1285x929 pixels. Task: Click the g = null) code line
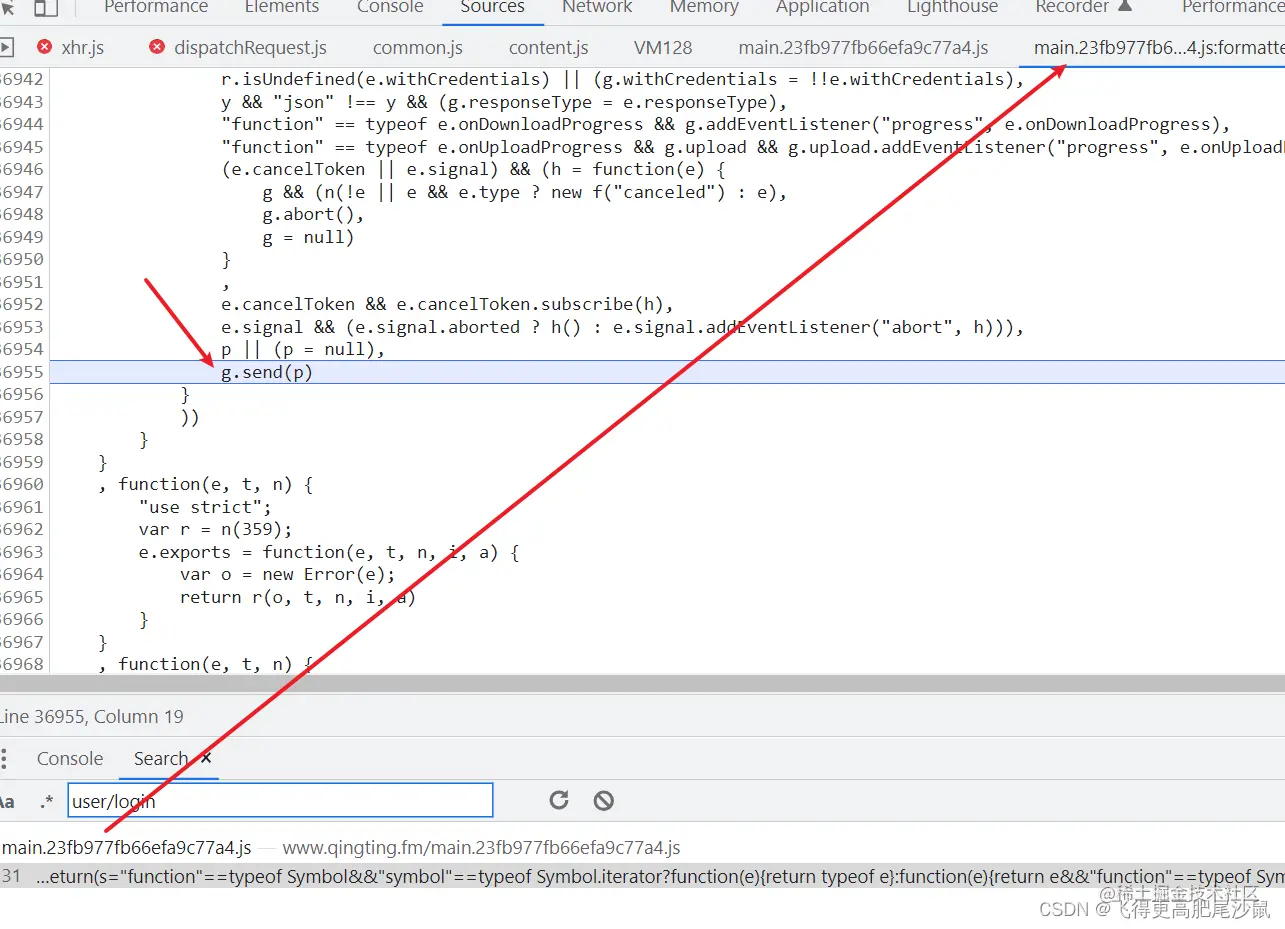pyautogui.click(x=309, y=237)
